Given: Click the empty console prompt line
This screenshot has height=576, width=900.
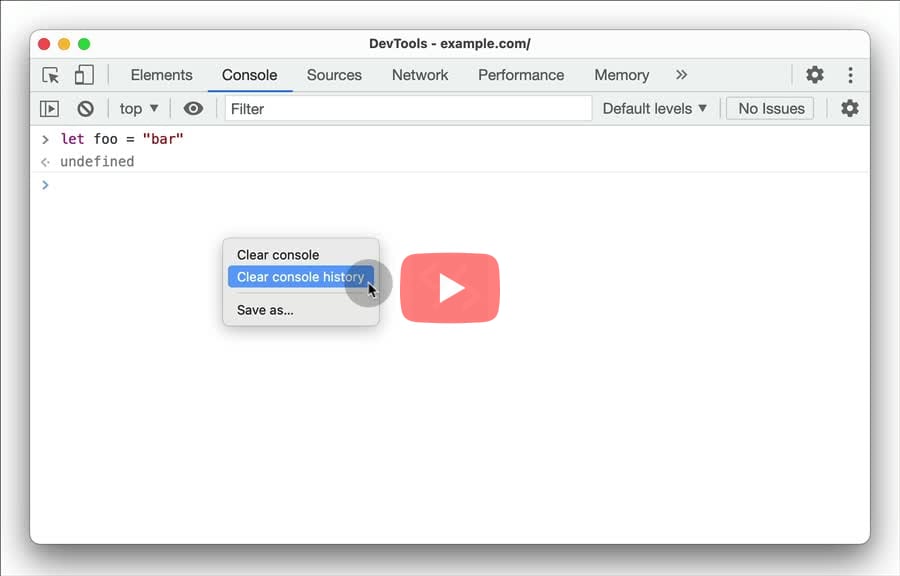Looking at the screenshot, I should (450, 185).
